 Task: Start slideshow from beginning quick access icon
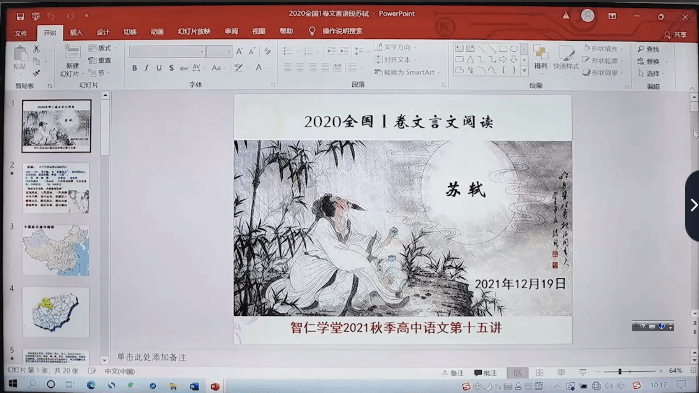36,16
